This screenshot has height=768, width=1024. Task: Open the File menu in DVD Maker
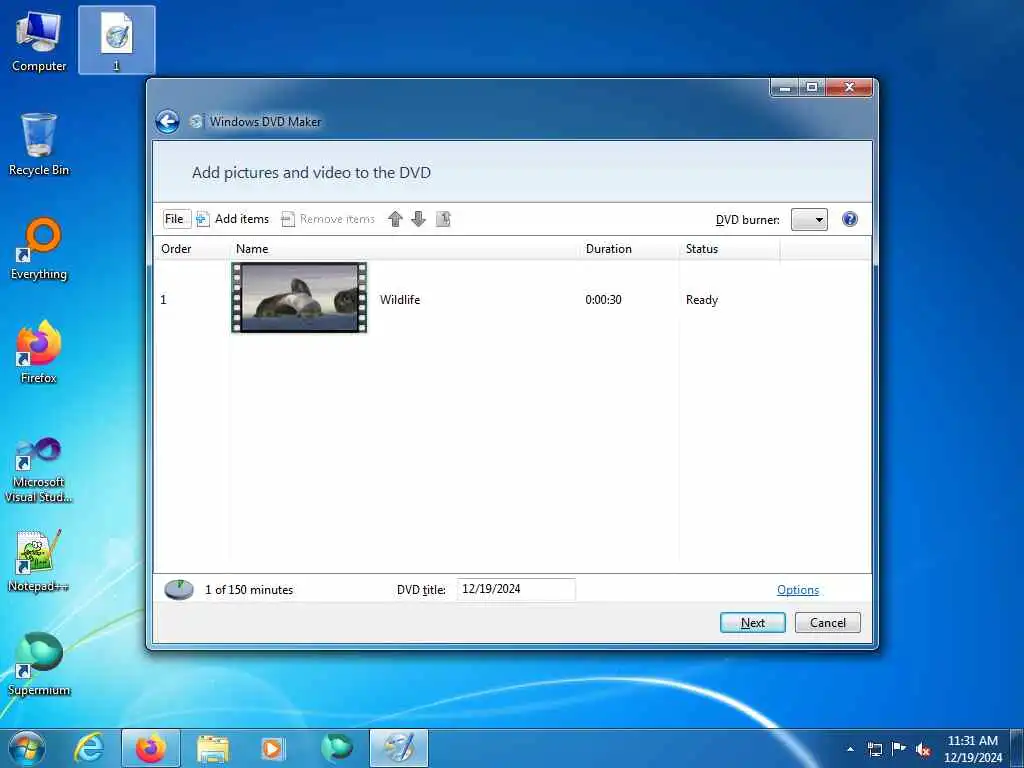(174, 219)
